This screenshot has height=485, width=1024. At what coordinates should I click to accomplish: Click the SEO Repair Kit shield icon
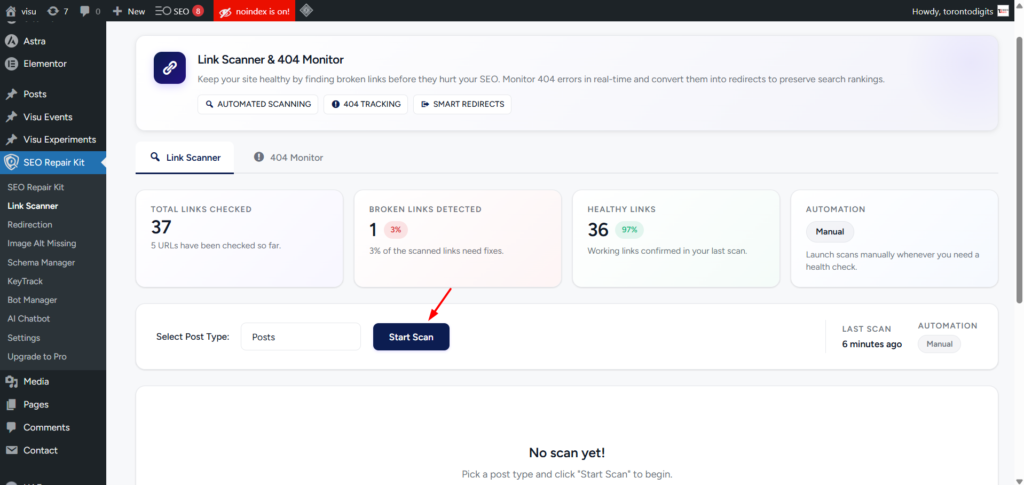pos(11,162)
